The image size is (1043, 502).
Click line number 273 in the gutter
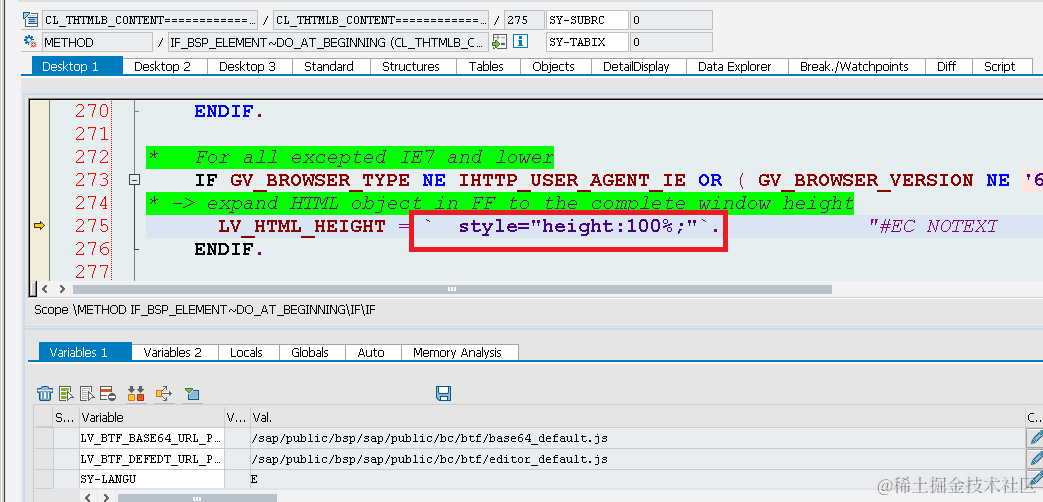(92, 180)
